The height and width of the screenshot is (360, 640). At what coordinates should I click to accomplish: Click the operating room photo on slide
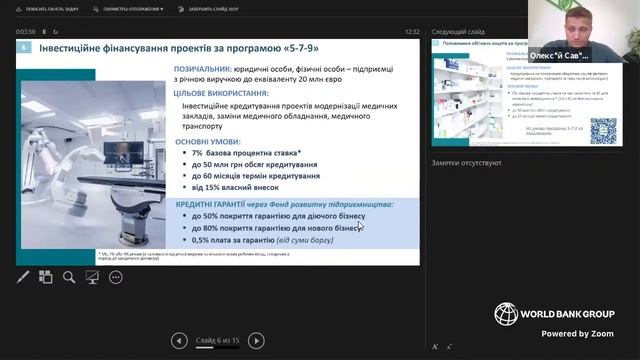click(93, 164)
